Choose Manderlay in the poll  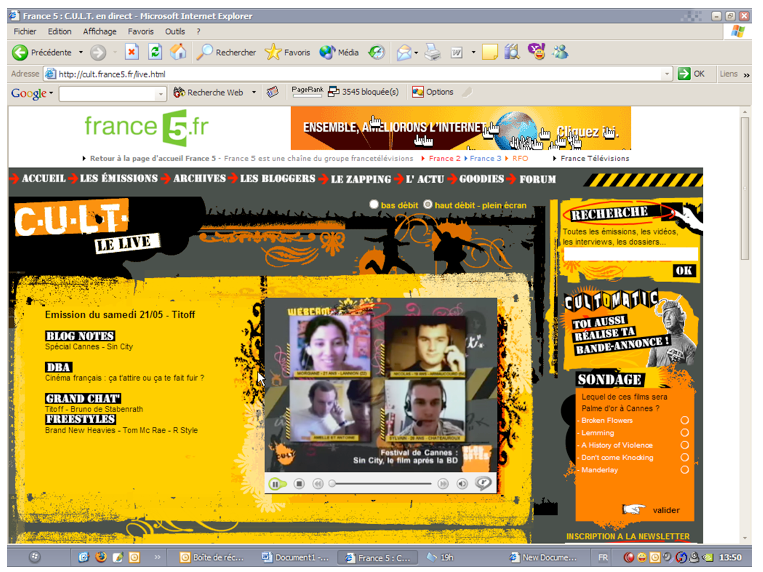pos(685,470)
